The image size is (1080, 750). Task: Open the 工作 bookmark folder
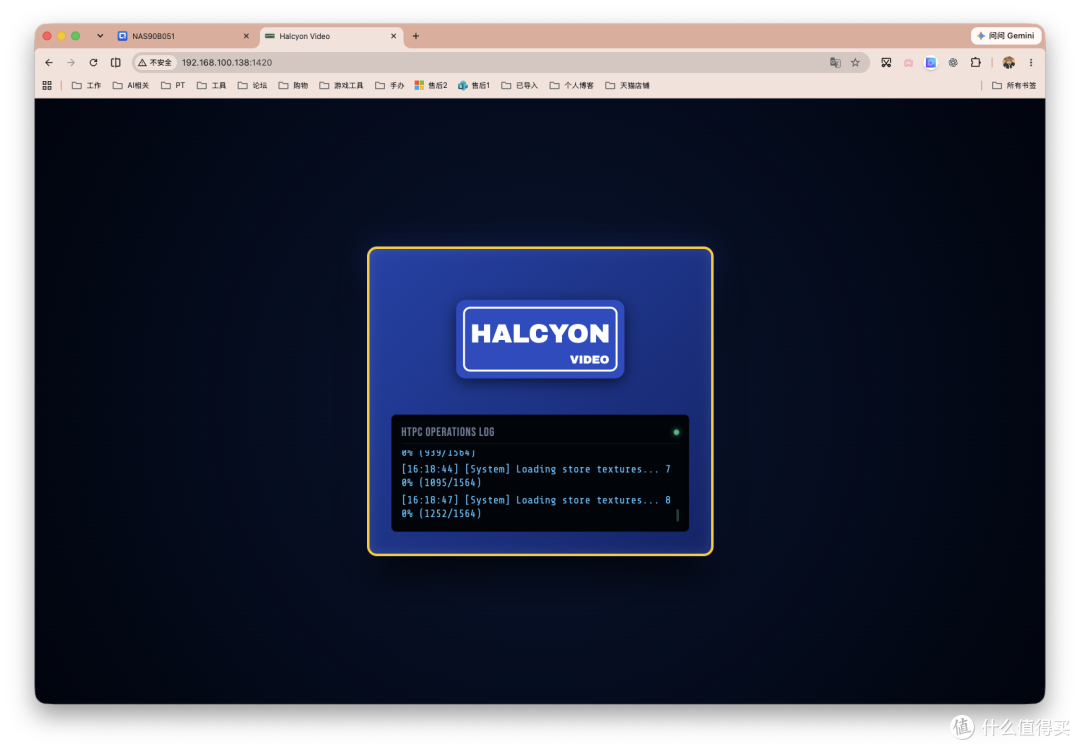pos(86,85)
